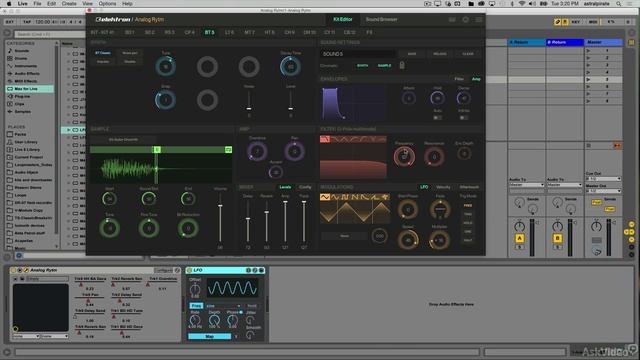The width and height of the screenshot is (640, 360).
Task: Open the Master Out dropdown
Action: tap(603, 191)
